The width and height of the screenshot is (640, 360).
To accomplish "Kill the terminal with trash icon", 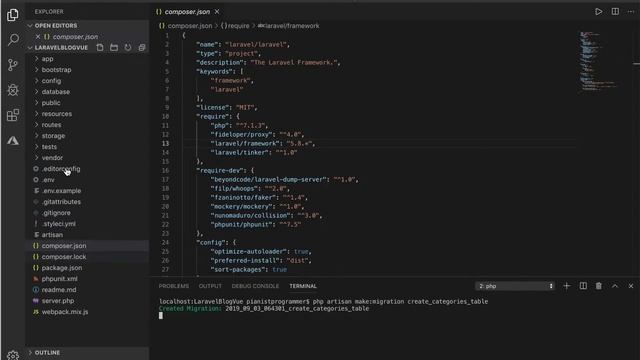I will pyautogui.click(x=598, y=286).
